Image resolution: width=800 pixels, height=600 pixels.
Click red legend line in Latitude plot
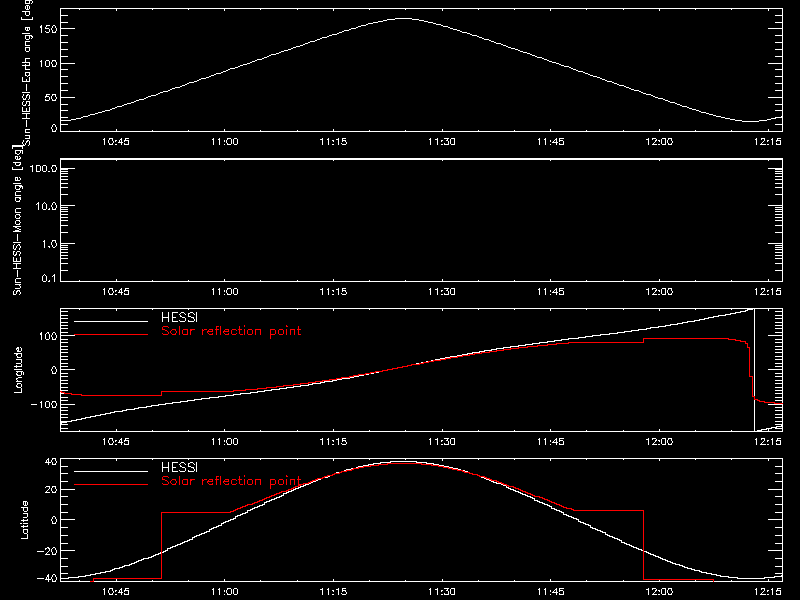[111, 485]
